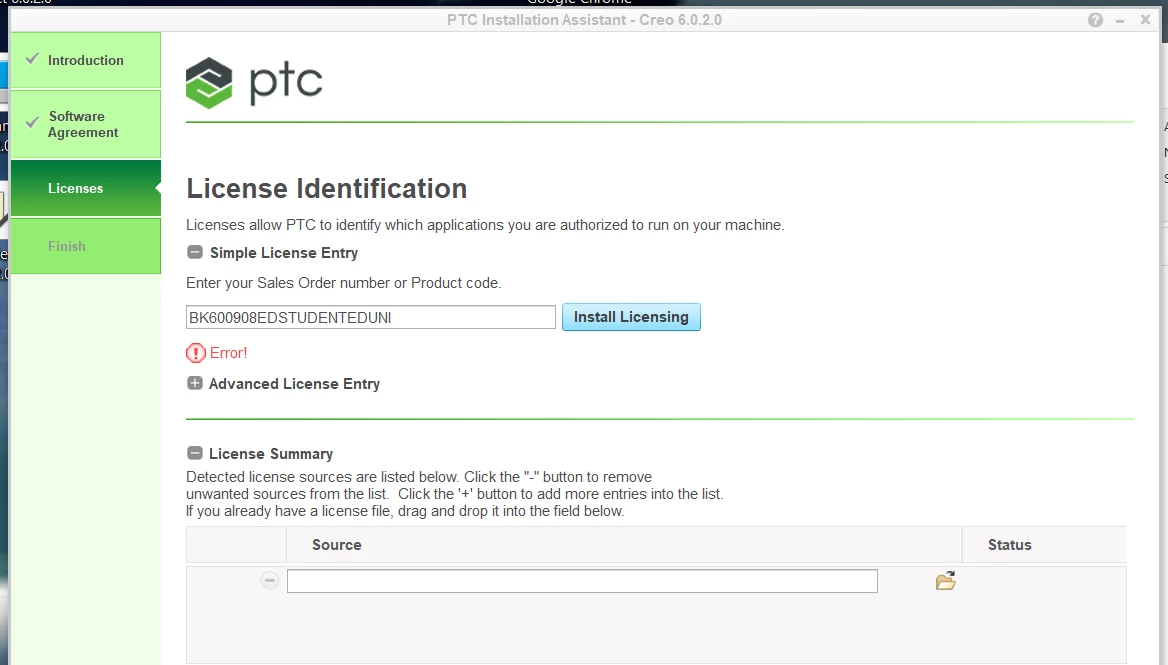Select the Finish step

[x=86, y=246]
